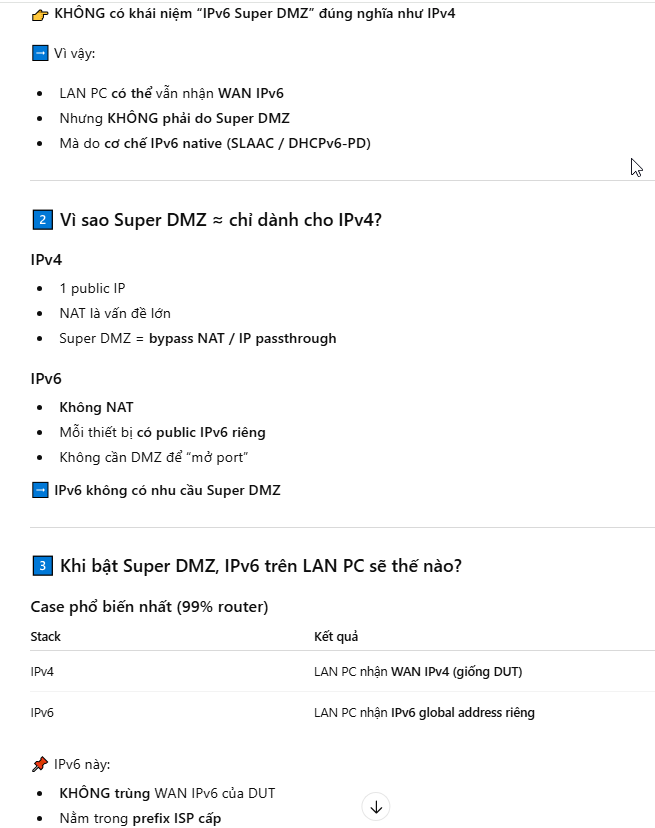This screenshot has width=655, height=828.
Task: Click the 'IPv4' cell in the table
Action: click(42, 672)
